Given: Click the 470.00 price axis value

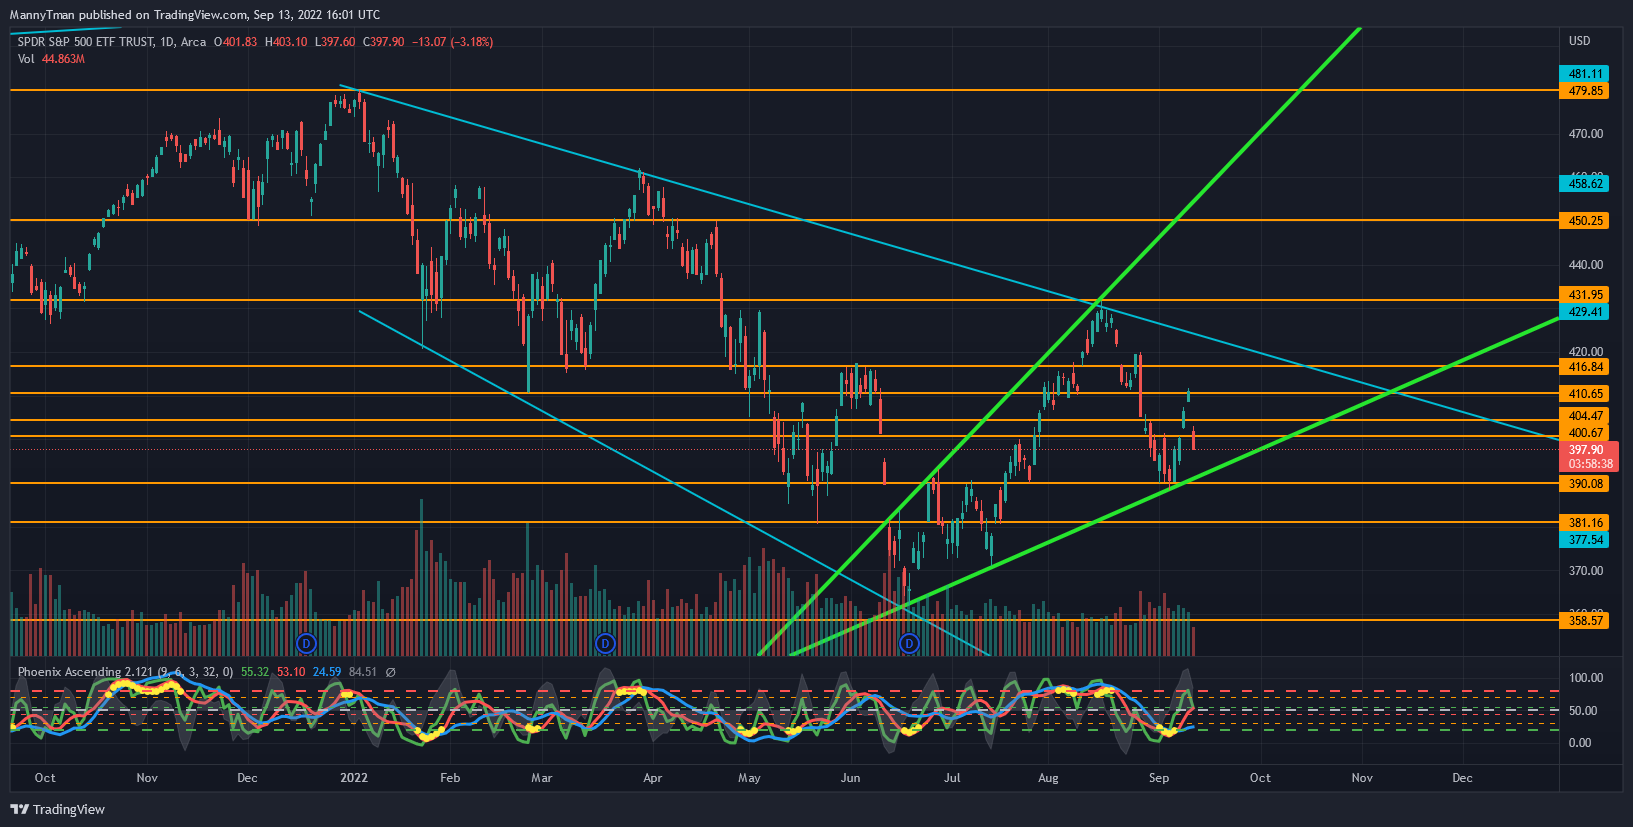Looking at the screenshot, I should (1586, 133).
